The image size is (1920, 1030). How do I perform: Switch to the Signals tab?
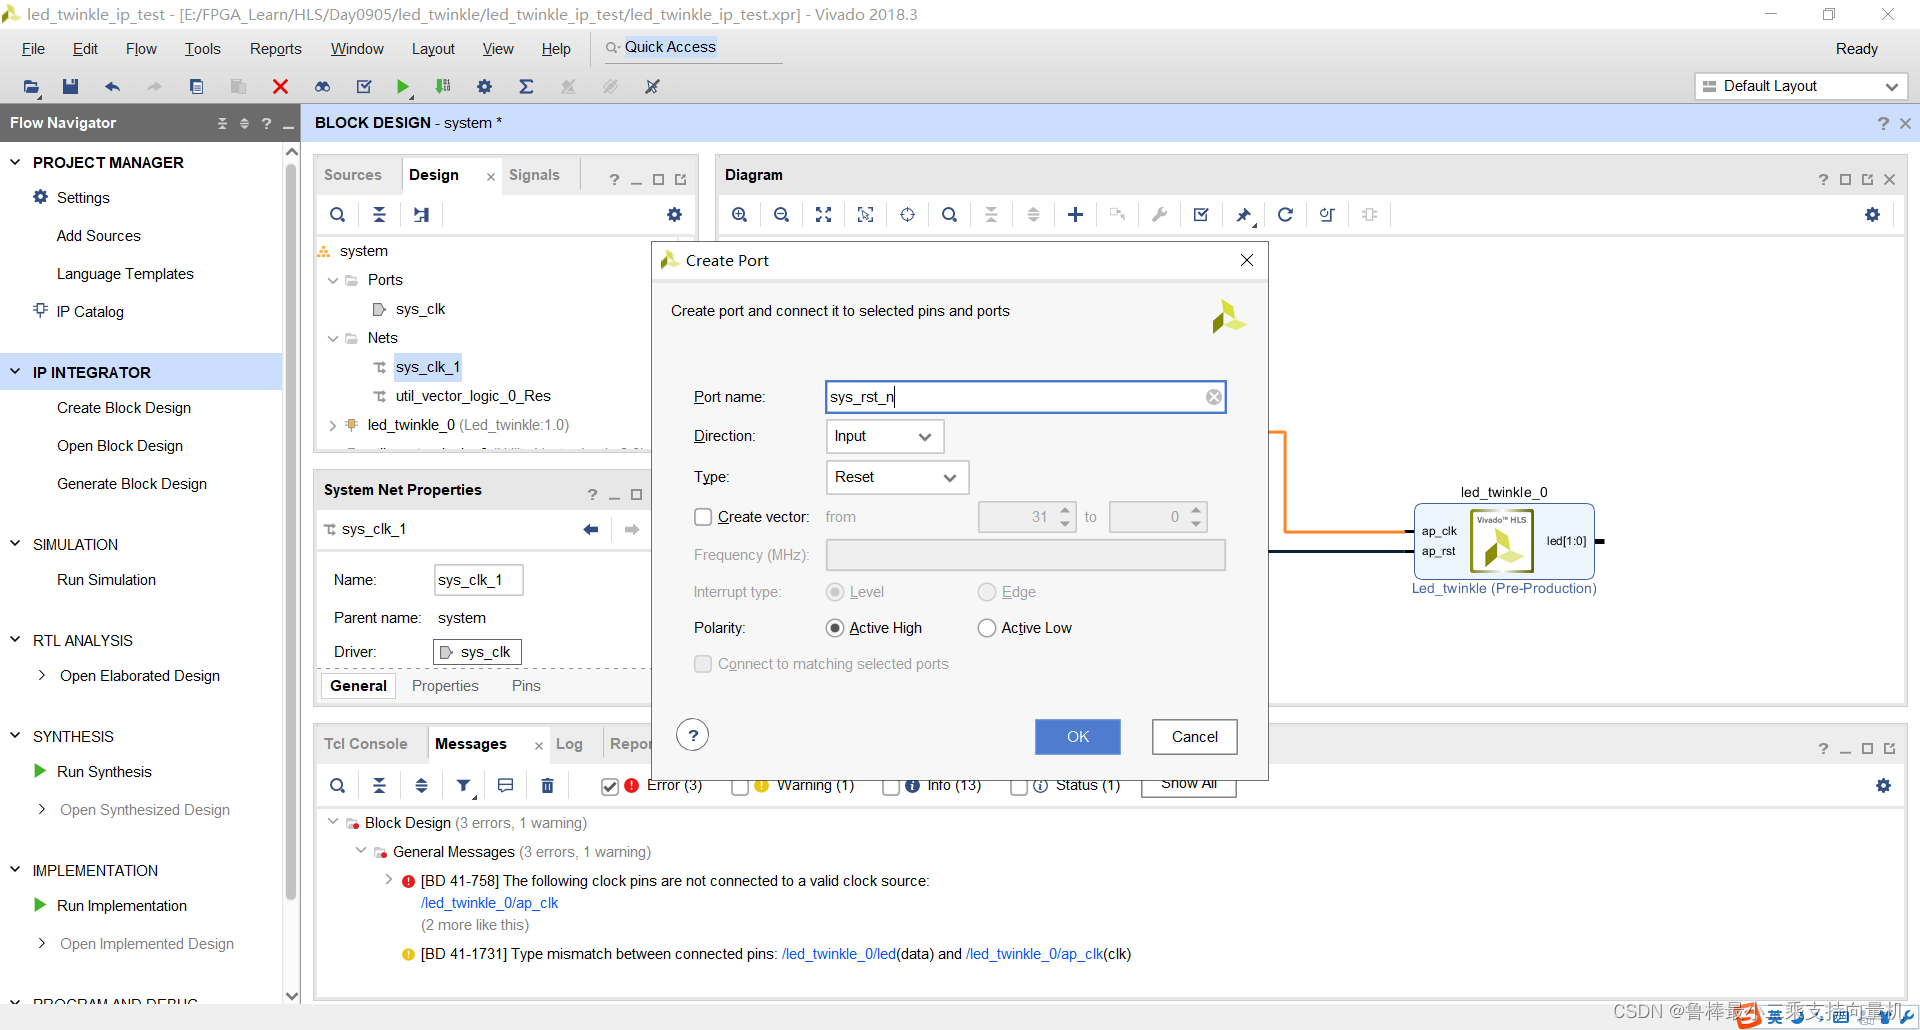[534, 175]
